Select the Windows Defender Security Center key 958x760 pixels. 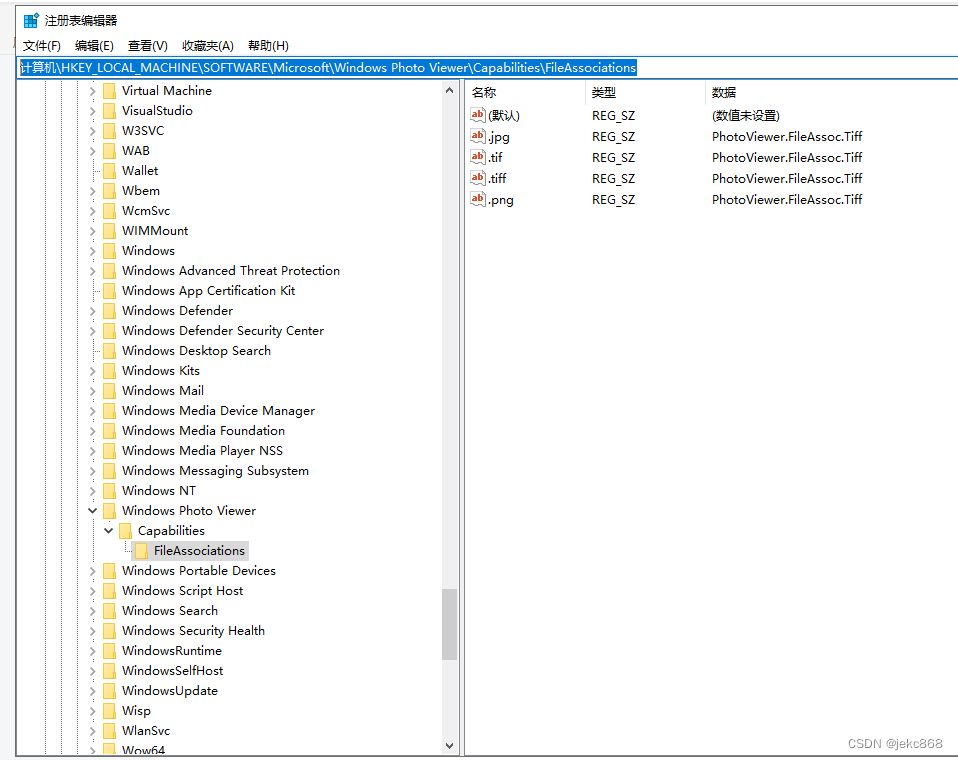(223, 331)
